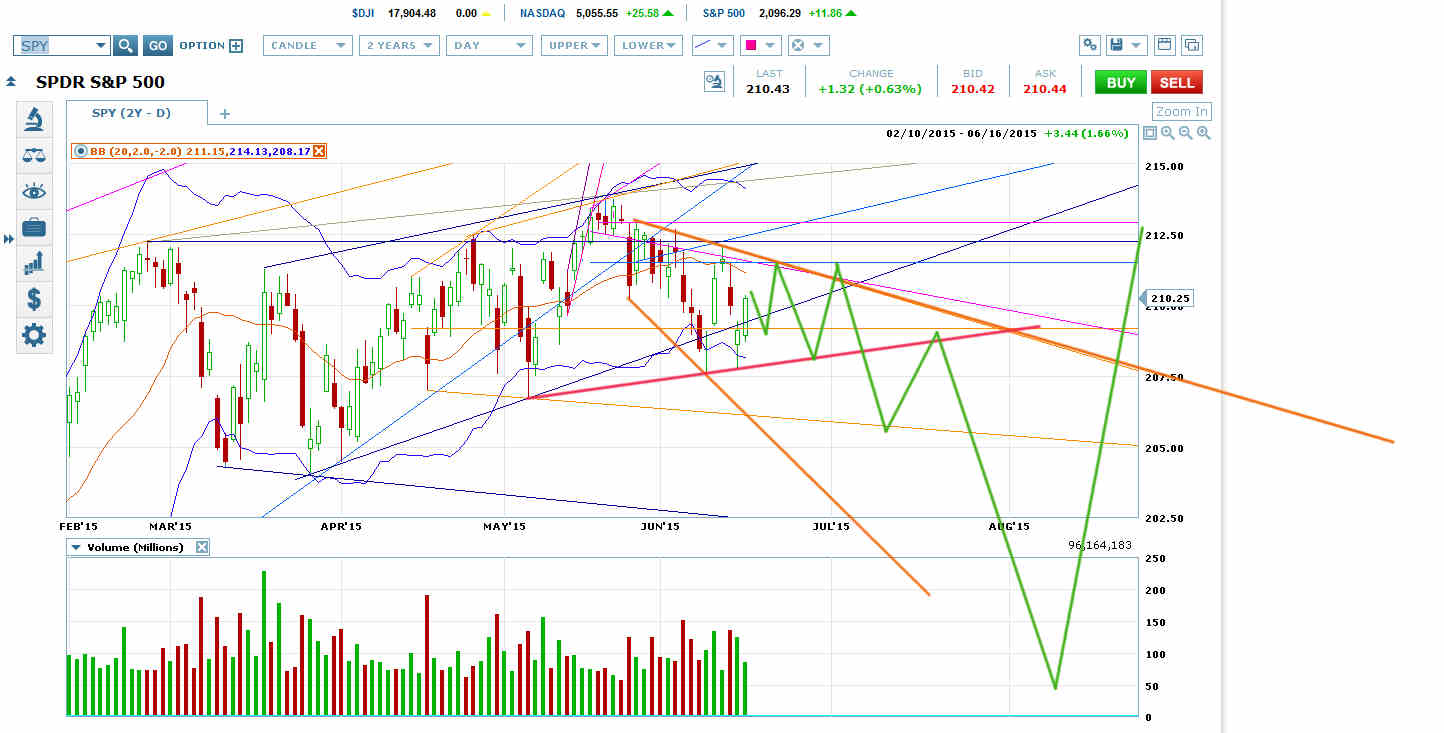Select the SPY (2Y - D) tab
Viewport: 1444px width, 733px height.
(x=137, y=113)
